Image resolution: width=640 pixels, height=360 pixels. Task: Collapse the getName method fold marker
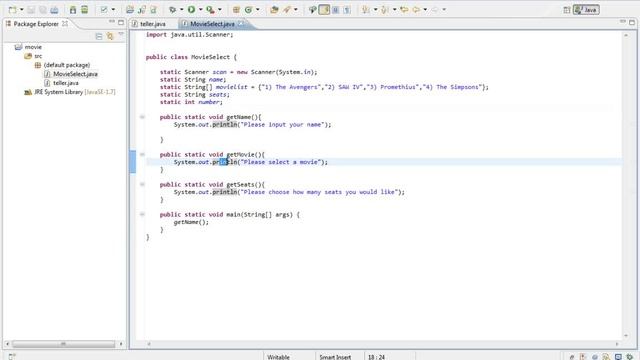click(142, 117)
